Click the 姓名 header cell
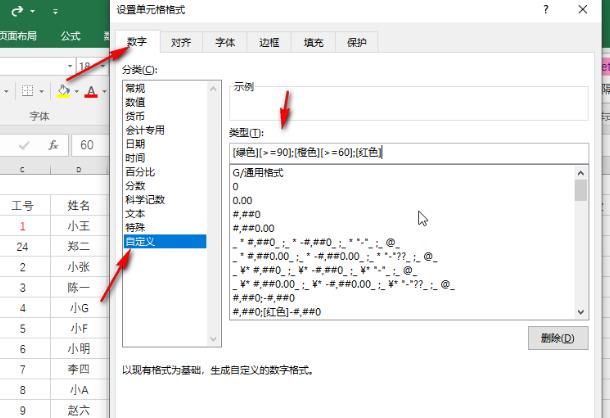This screenshot has height=418, width=610. pyautogui.click(x=79, y=205)
